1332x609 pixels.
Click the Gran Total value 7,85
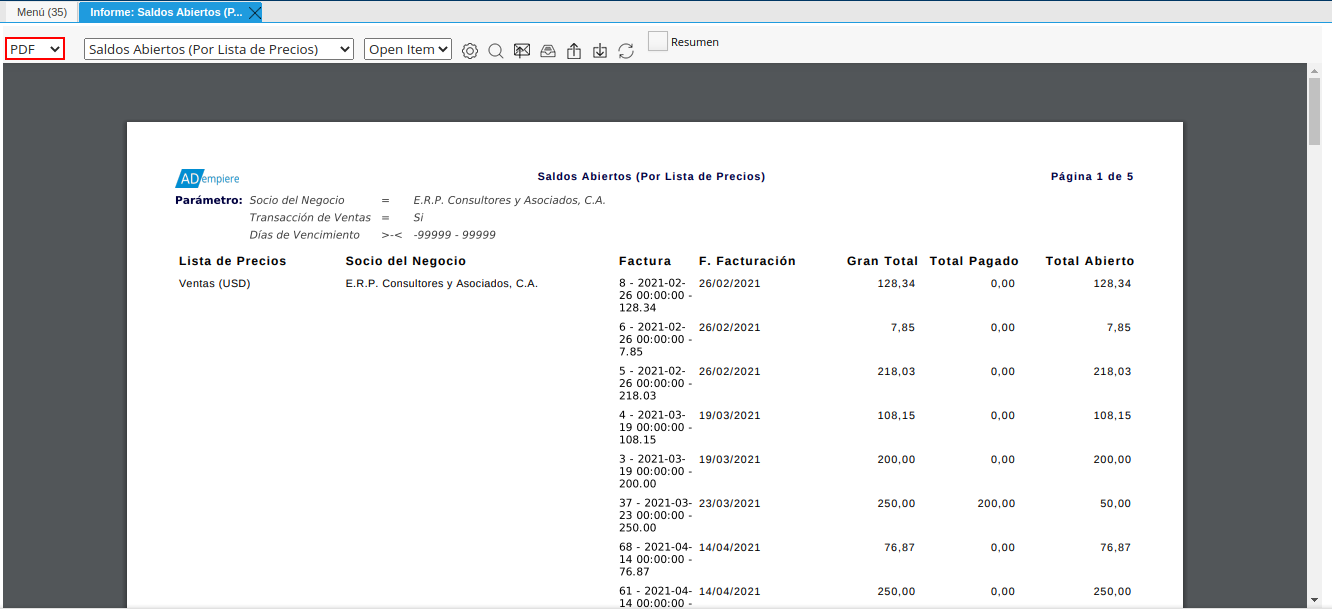pyautogui.click(x=903, y=328)
